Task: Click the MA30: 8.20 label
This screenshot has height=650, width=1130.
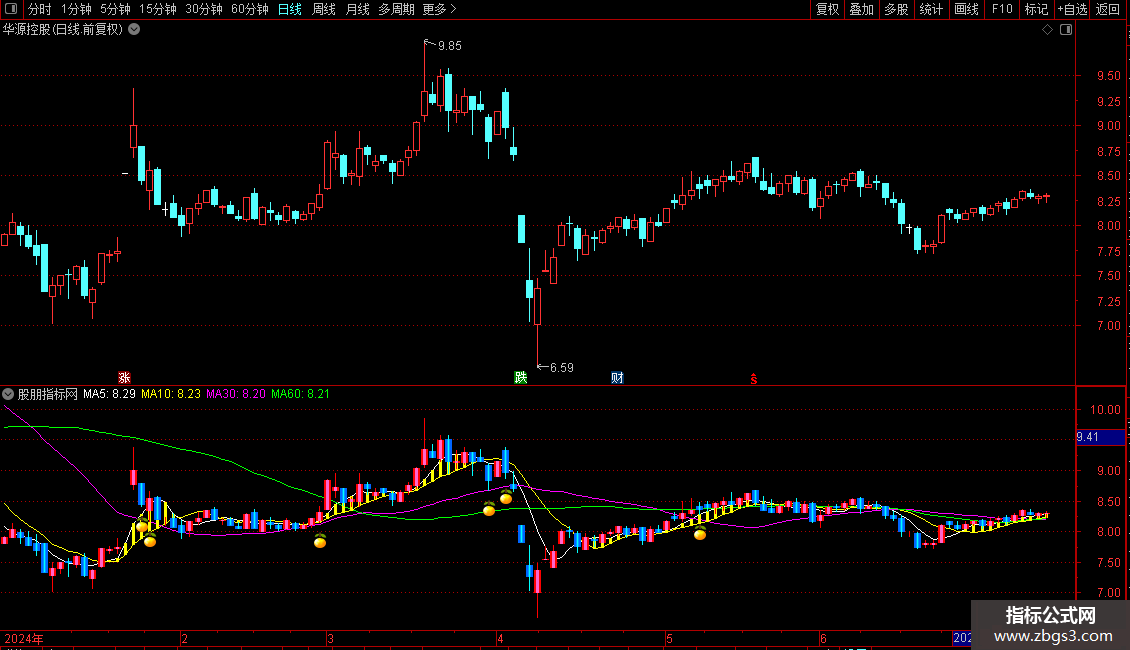Action: 236,394
